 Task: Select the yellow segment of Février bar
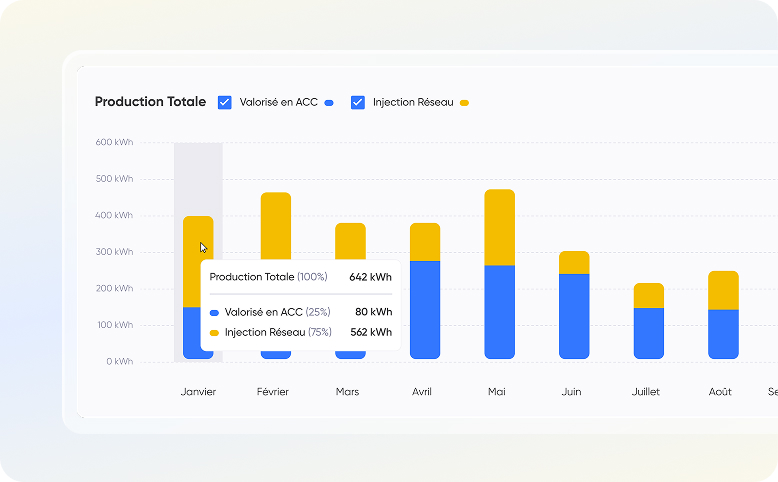pos(276,226)
